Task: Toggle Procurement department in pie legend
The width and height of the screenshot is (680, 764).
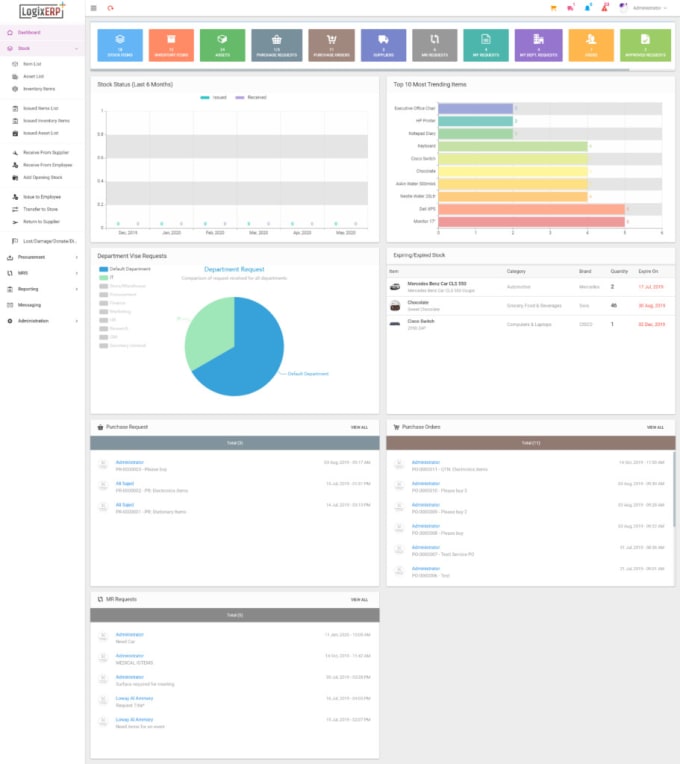Action: (118, 294)
